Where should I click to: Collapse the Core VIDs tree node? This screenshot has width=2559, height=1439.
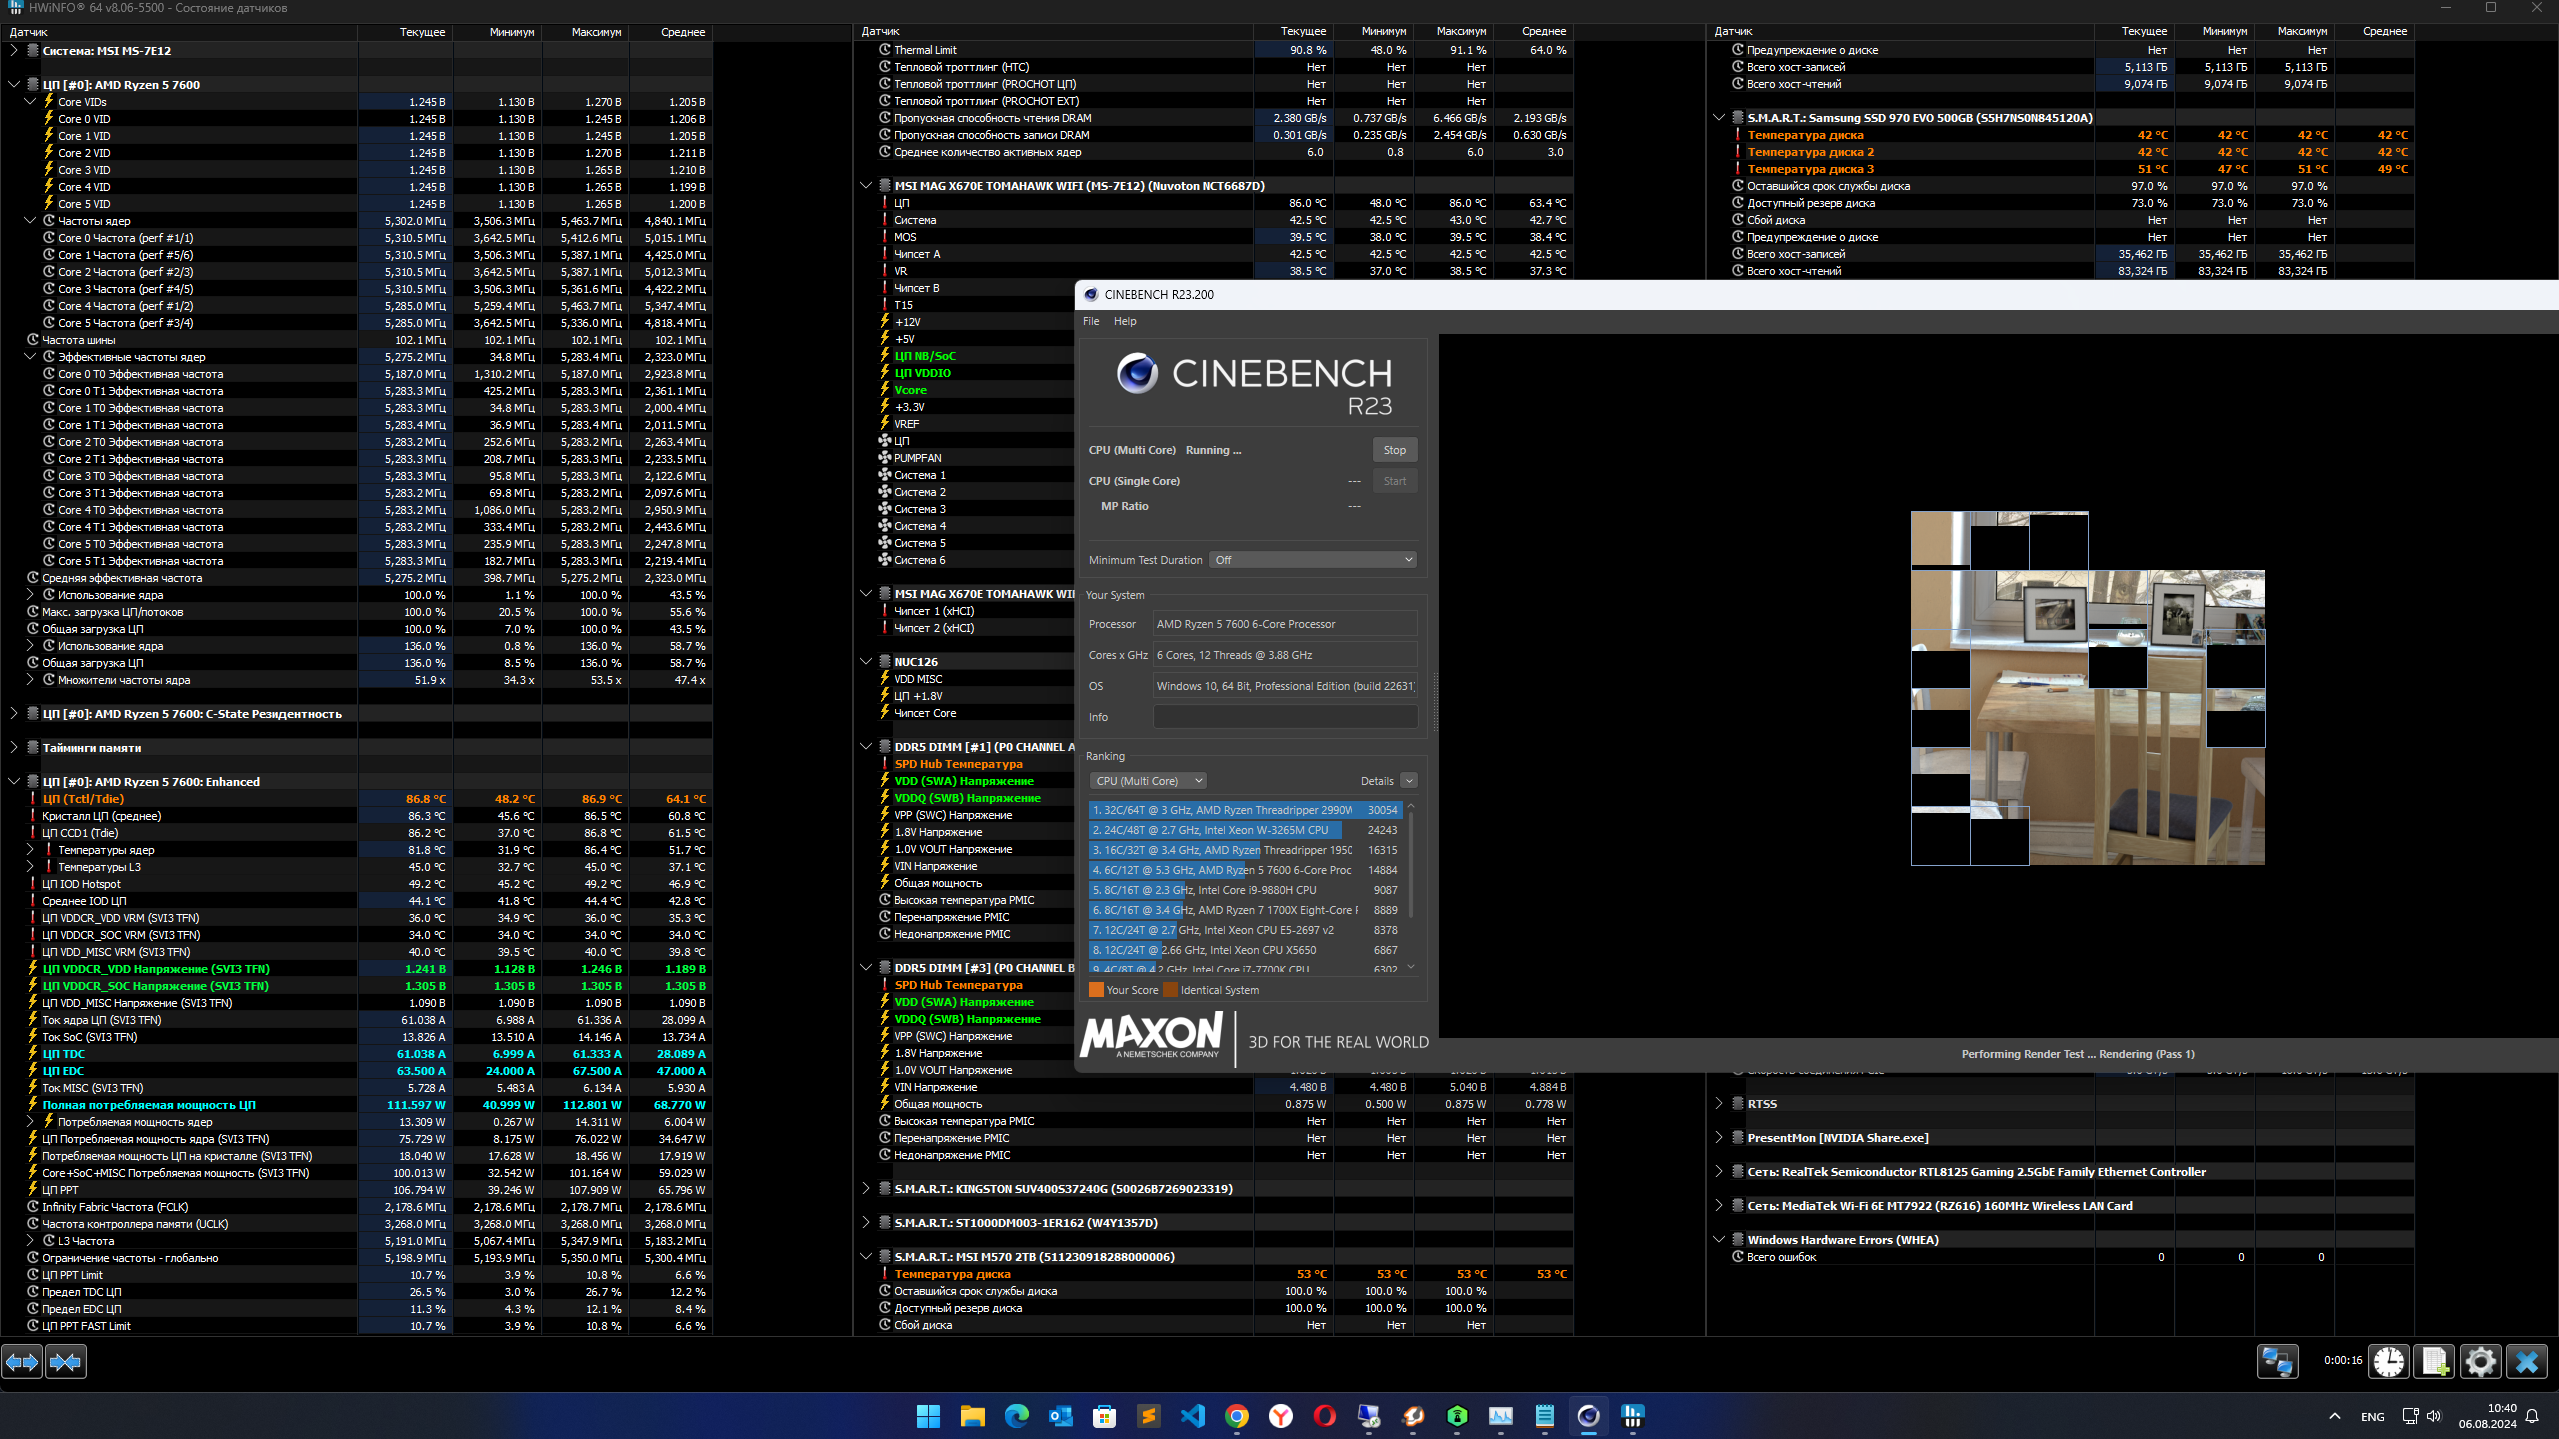click(30, 102)
